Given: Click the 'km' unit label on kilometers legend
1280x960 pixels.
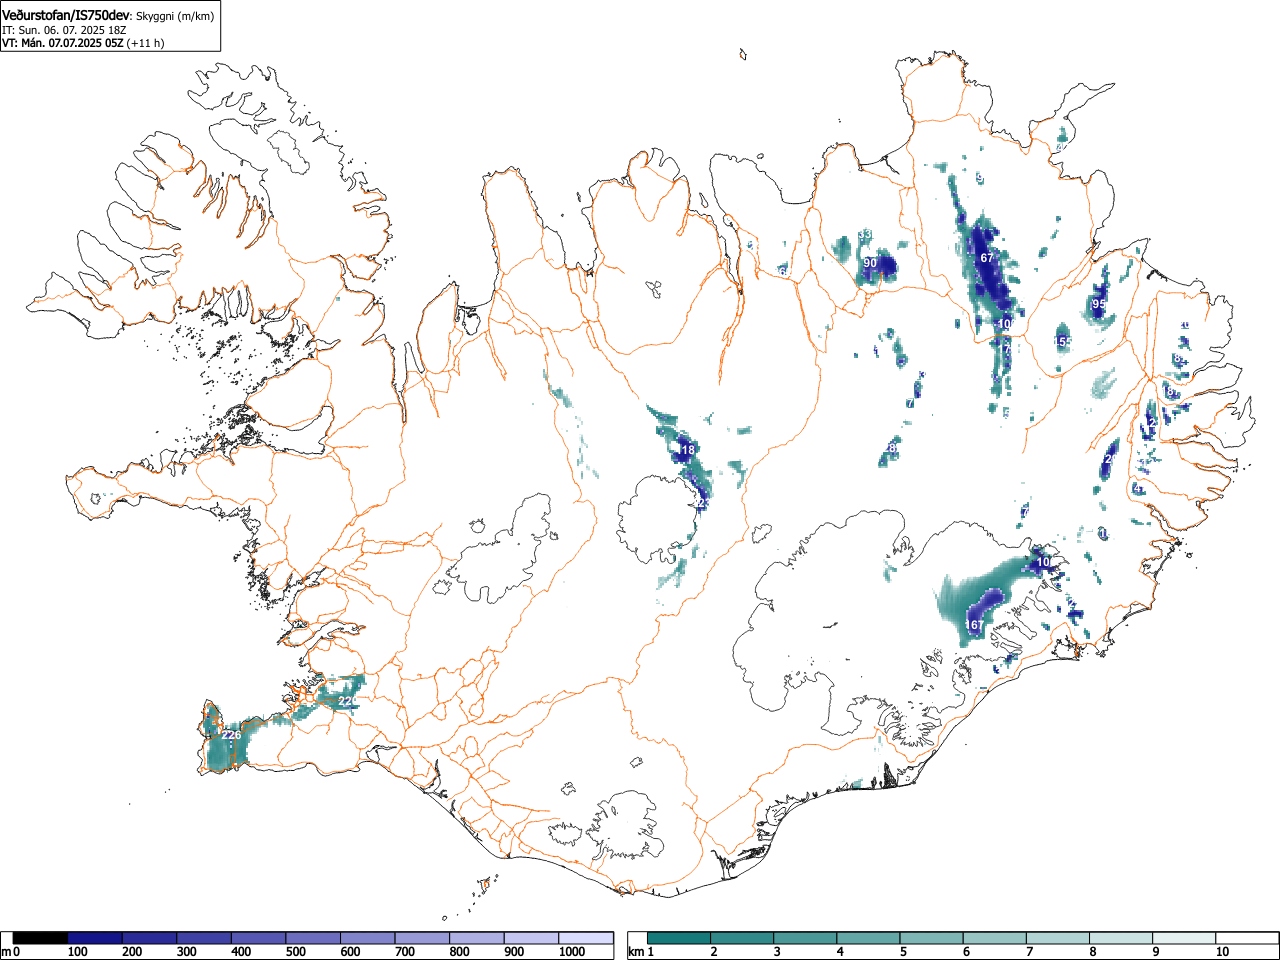Looking at the screenshot, I should [x=636, y=952].
